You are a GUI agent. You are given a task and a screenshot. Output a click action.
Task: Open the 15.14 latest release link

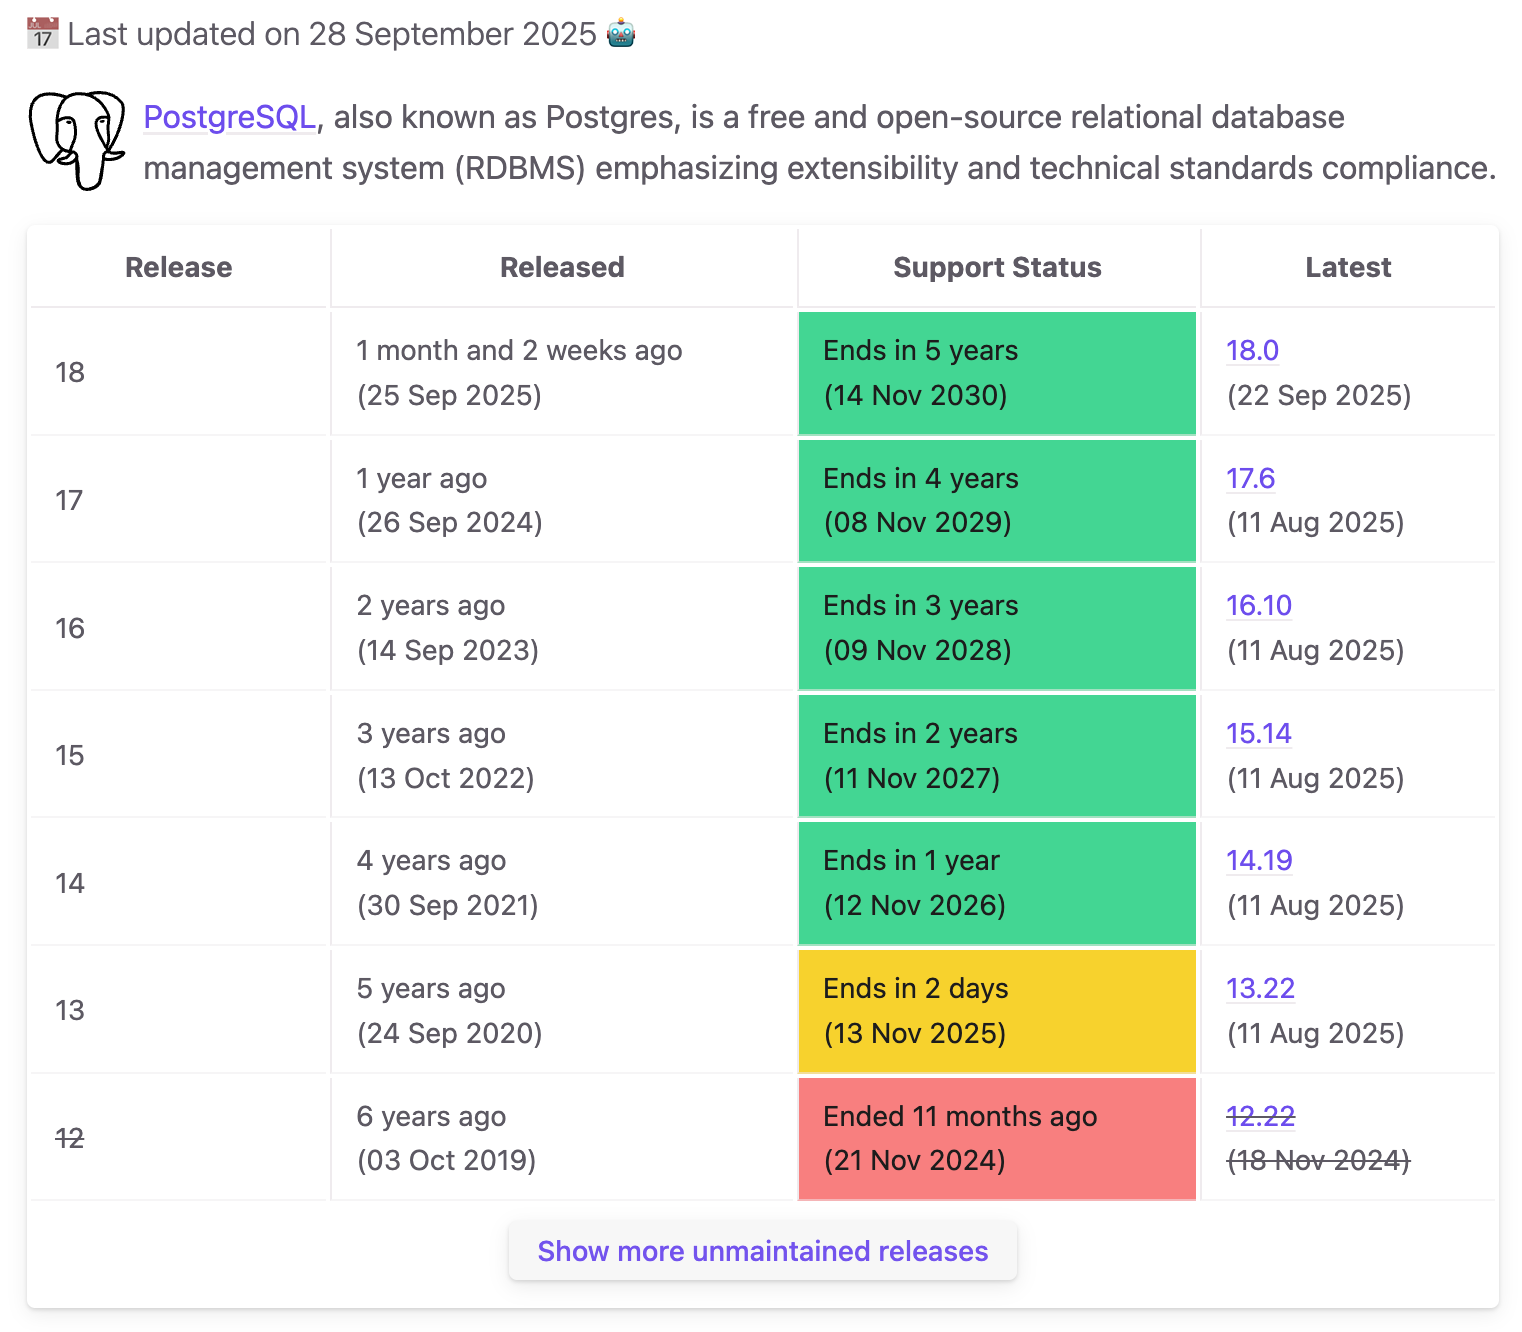1258,734
